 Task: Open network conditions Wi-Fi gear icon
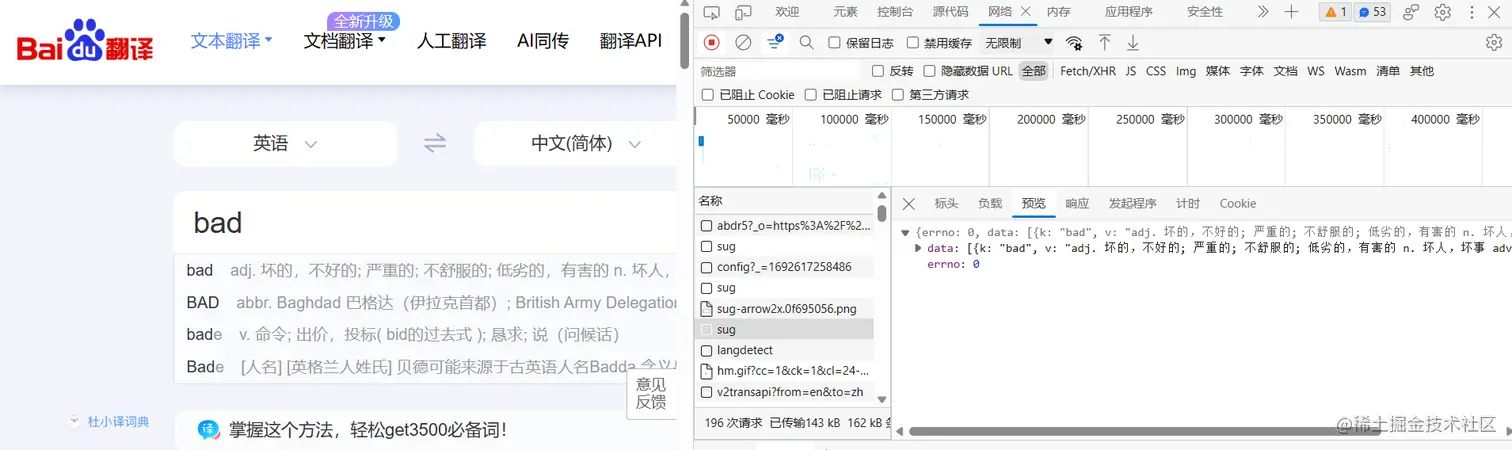1074,43
